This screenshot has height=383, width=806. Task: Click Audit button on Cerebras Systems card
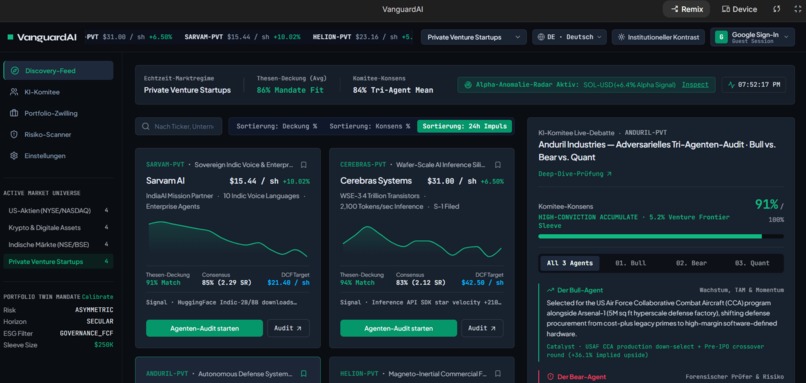tap(482, 328)
